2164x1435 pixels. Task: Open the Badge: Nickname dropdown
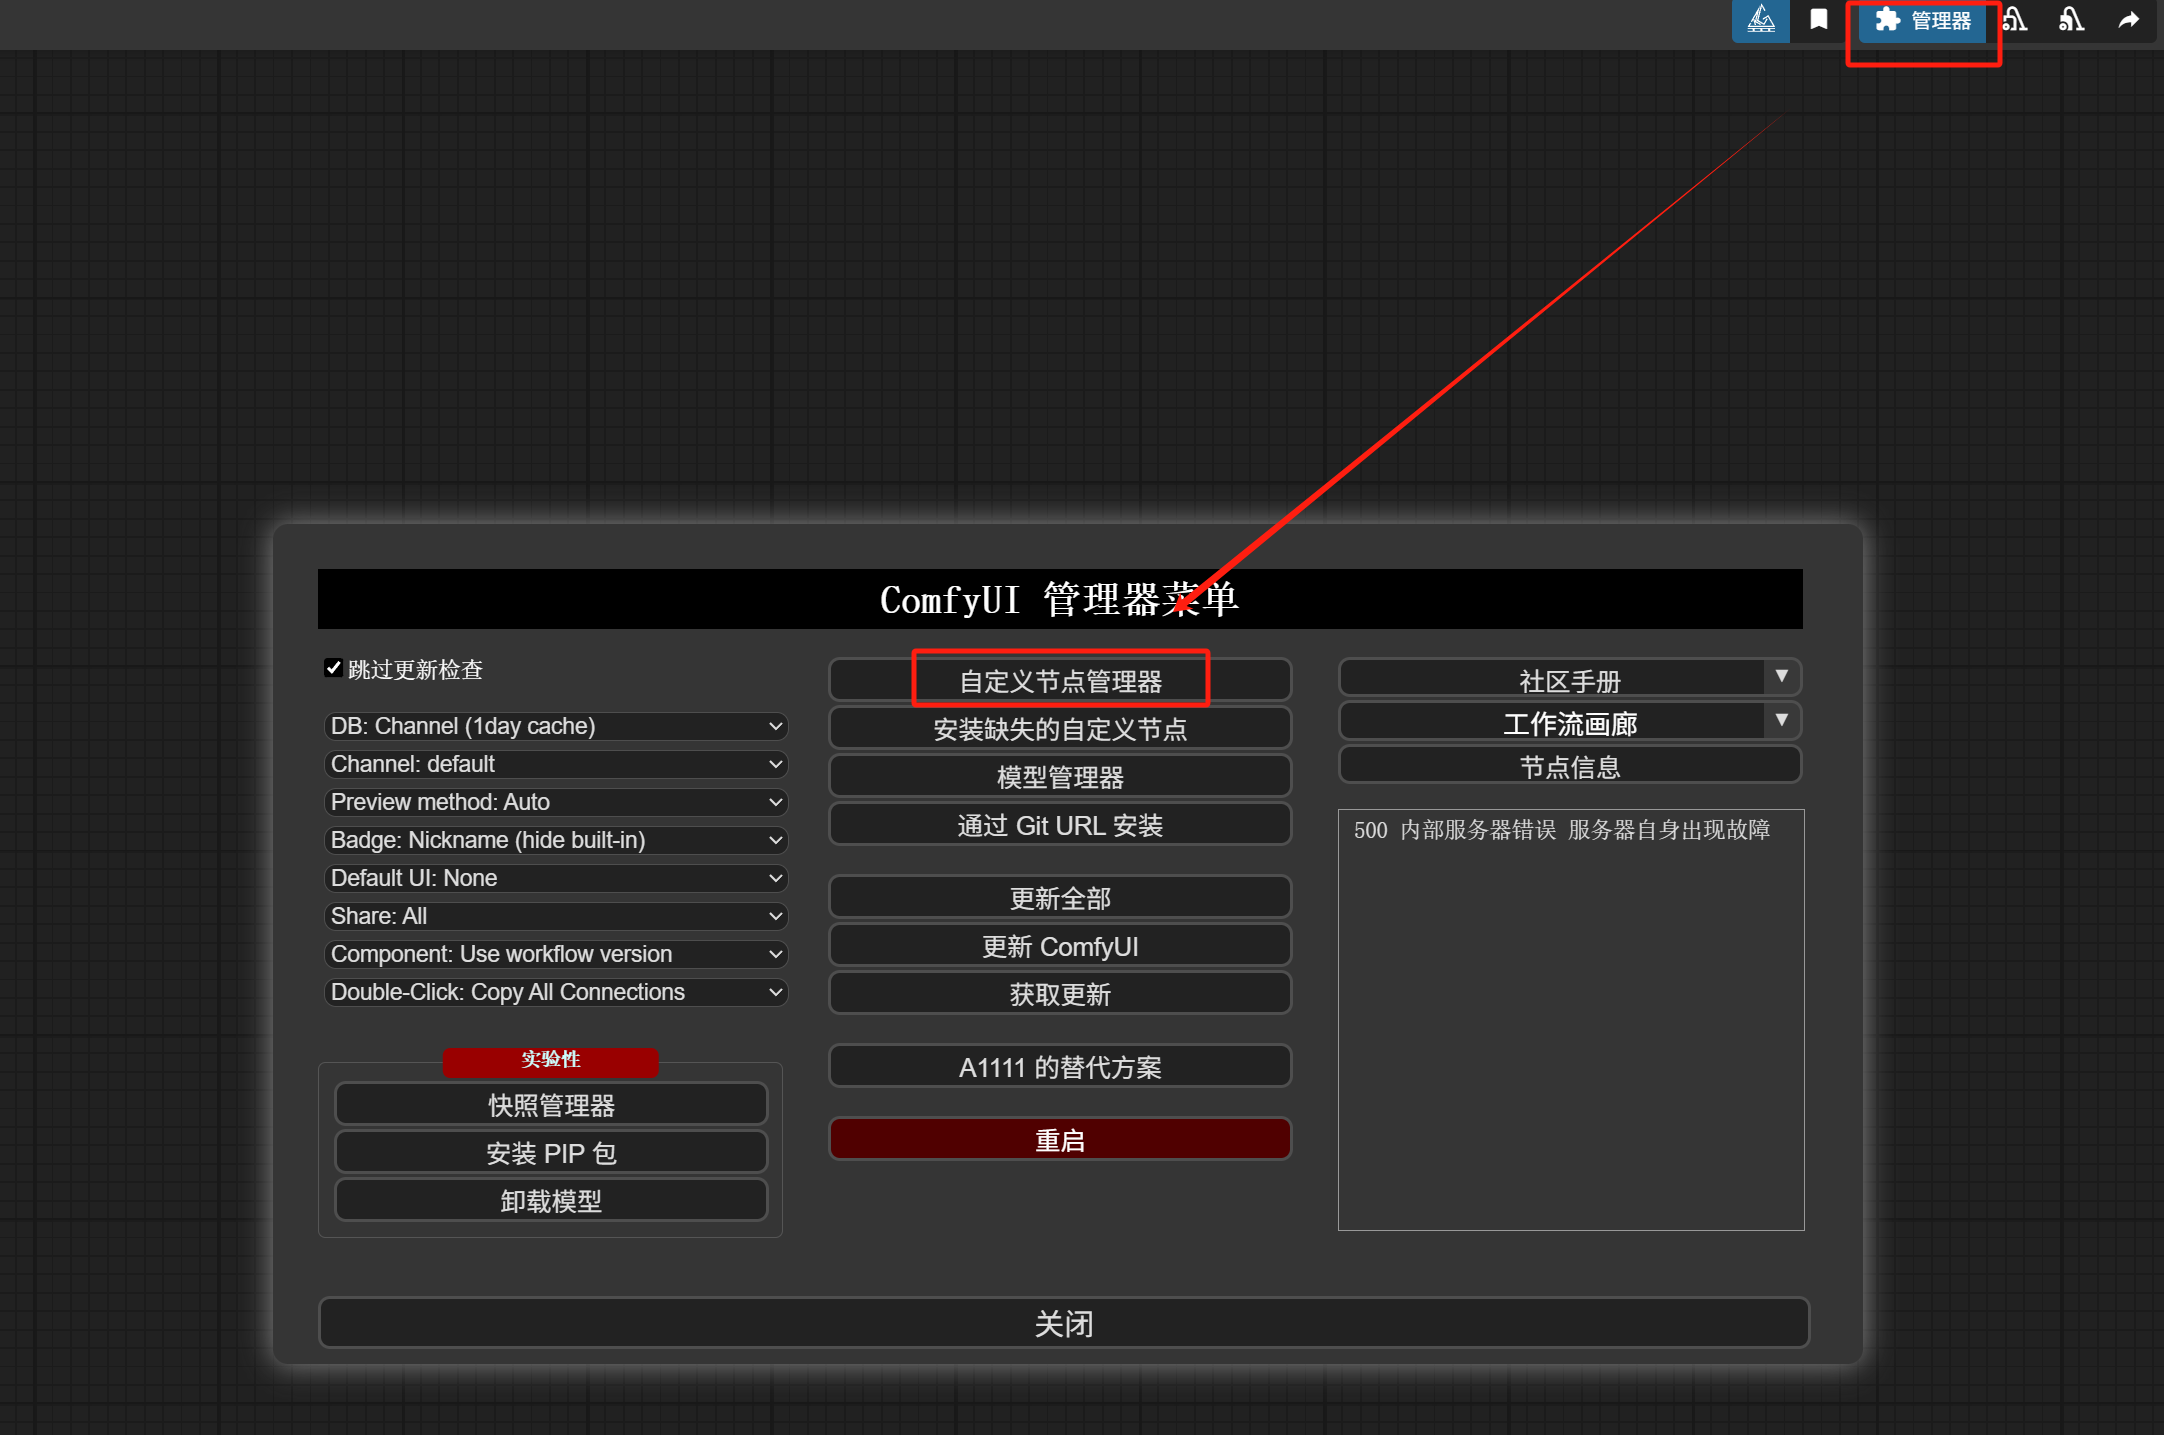[556, 840]
